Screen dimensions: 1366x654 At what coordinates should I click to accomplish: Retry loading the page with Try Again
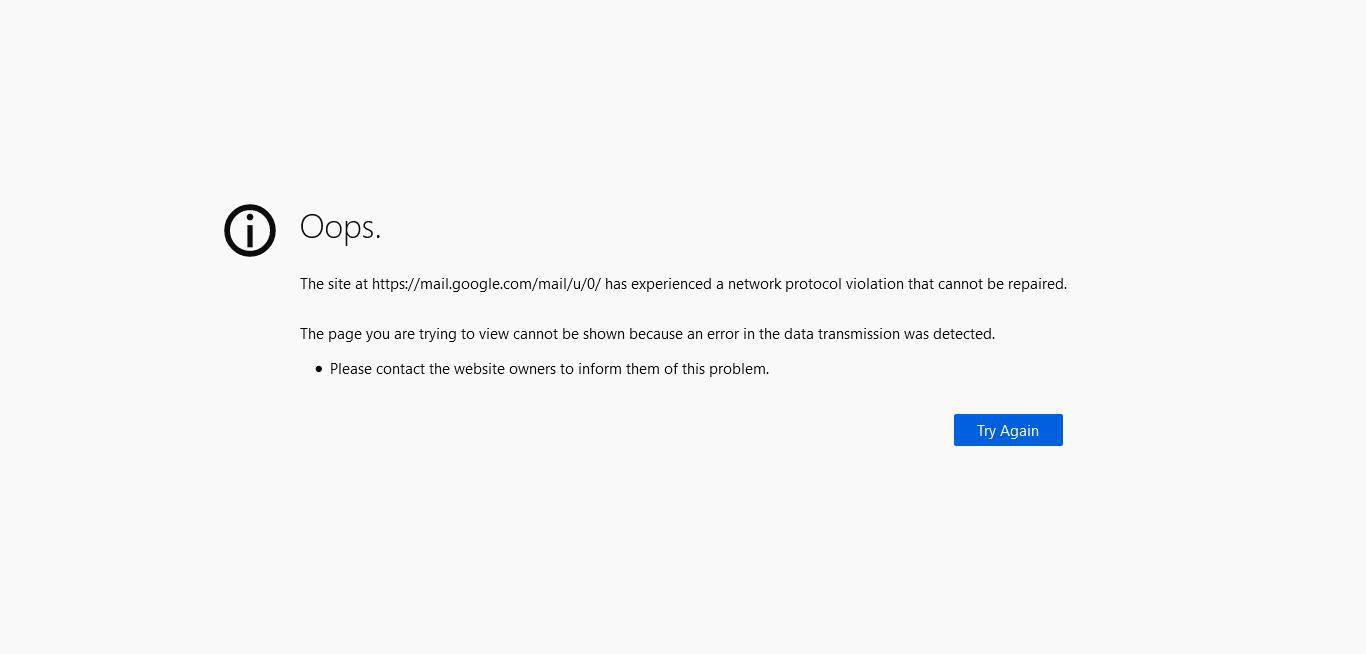[x=1007, y=430]
